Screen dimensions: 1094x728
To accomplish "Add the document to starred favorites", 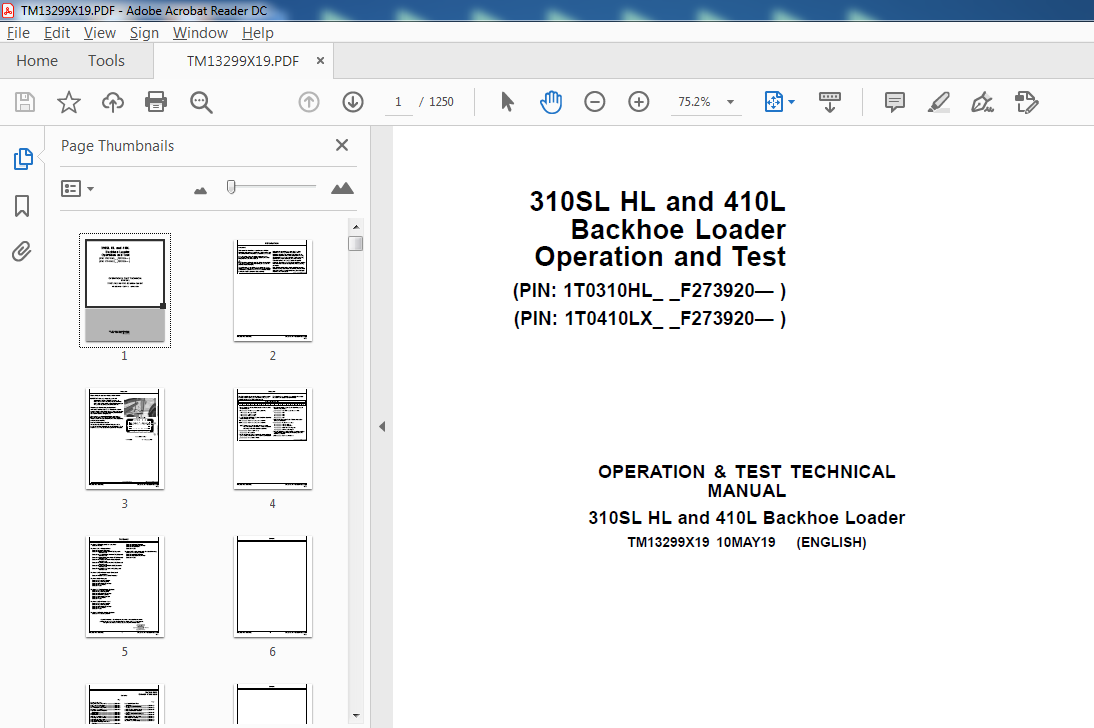I will tap(68, 102).
